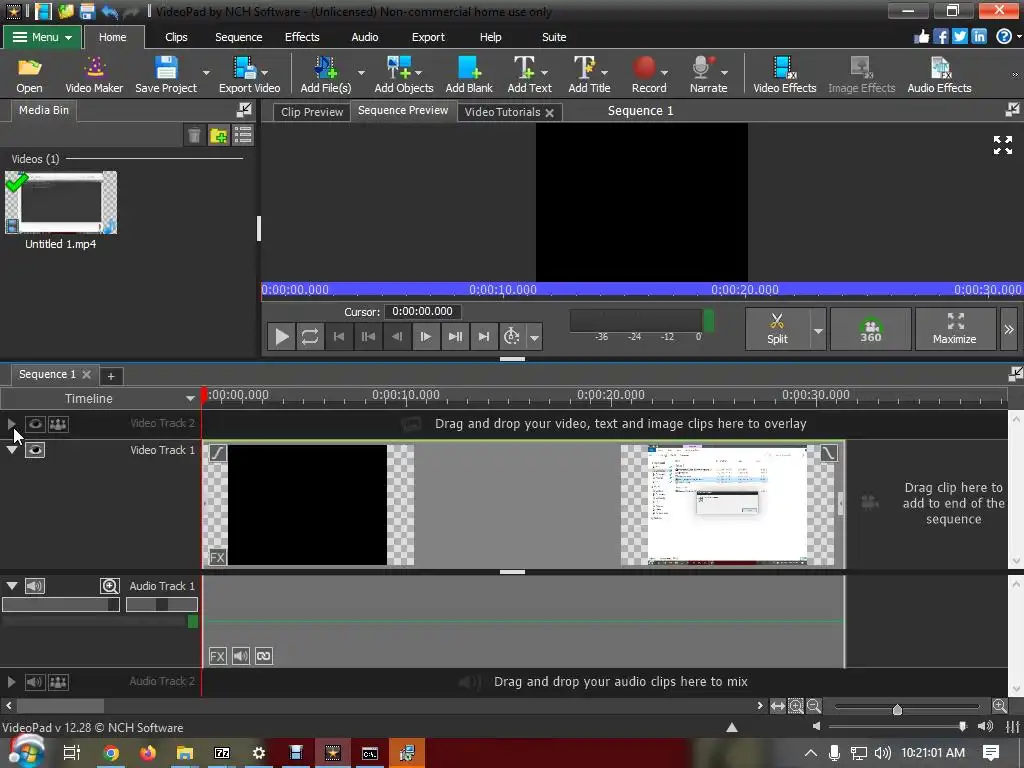
Task: Delete selected media using the bin trash icon
Action: coord(195,136)
